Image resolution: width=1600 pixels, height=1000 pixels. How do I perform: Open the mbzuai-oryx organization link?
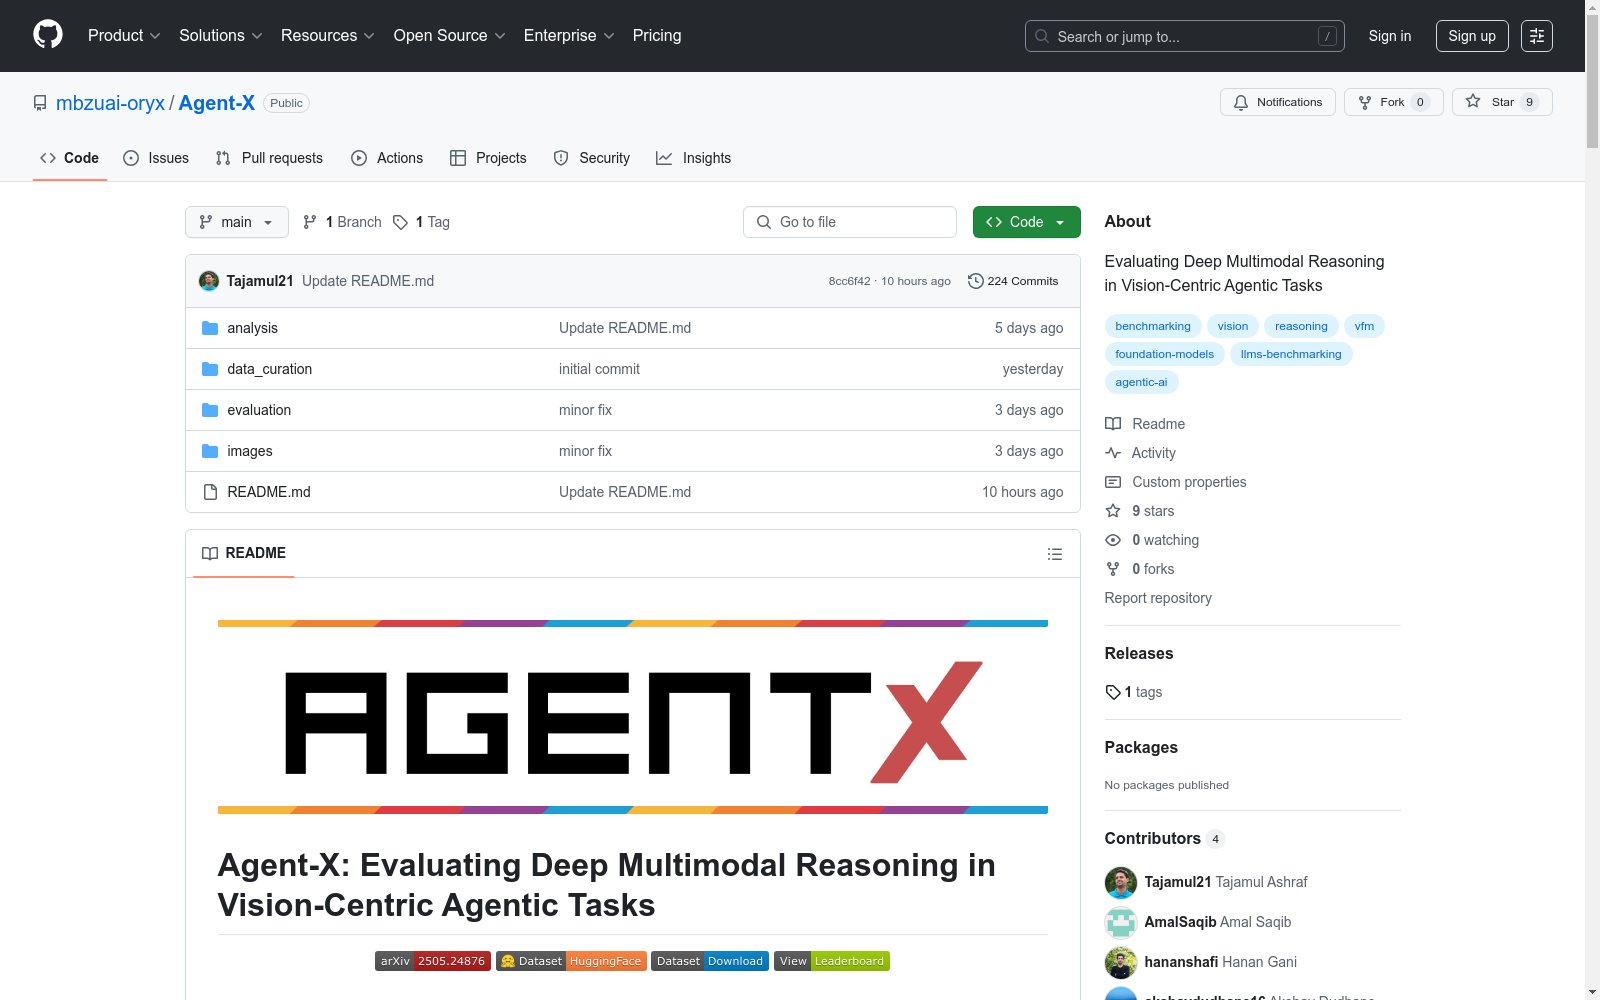pyautogui.click(x=110, y=103)
